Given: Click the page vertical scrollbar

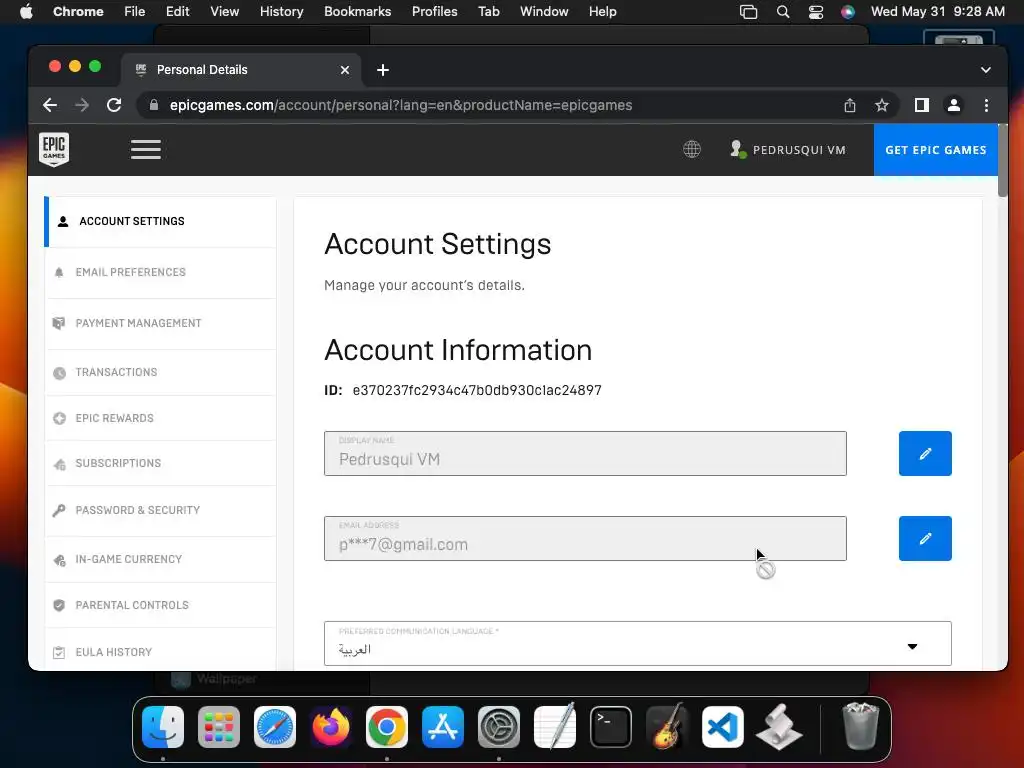Looking at the screenshot, I should click(1002, 160).
